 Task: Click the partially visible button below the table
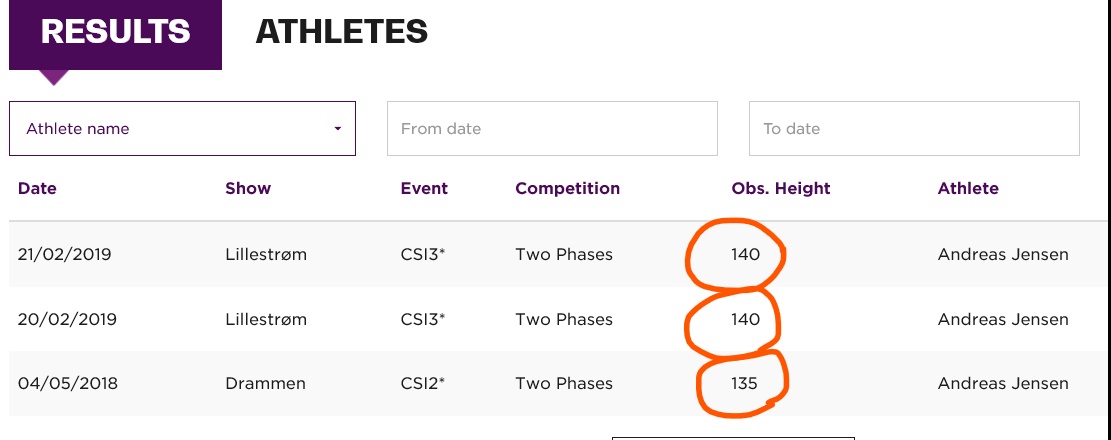(733, 439)
